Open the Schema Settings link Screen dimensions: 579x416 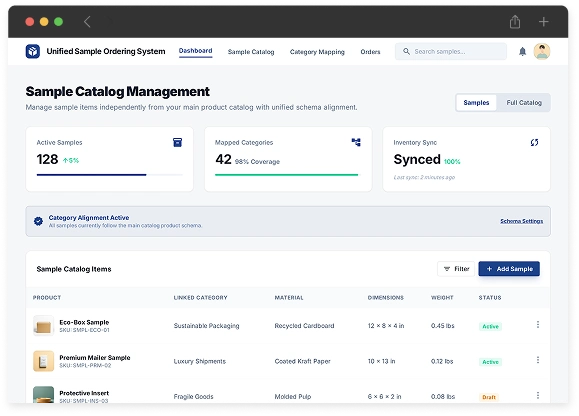pos(521,221)
